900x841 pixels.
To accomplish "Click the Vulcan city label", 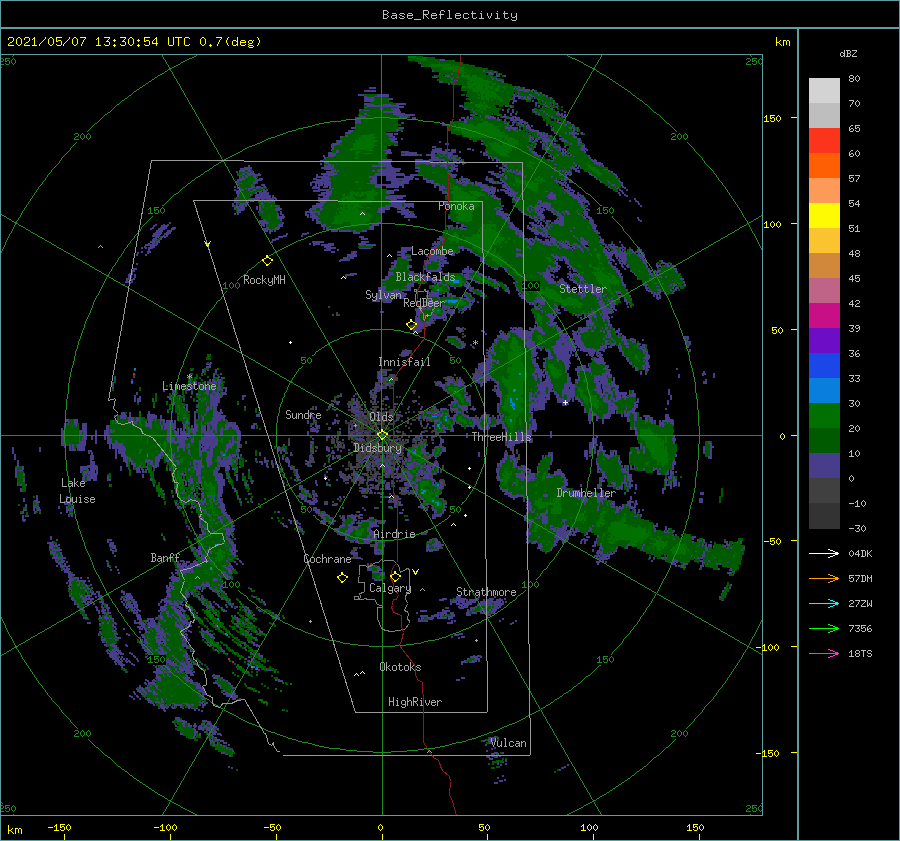I will point(508,743).
